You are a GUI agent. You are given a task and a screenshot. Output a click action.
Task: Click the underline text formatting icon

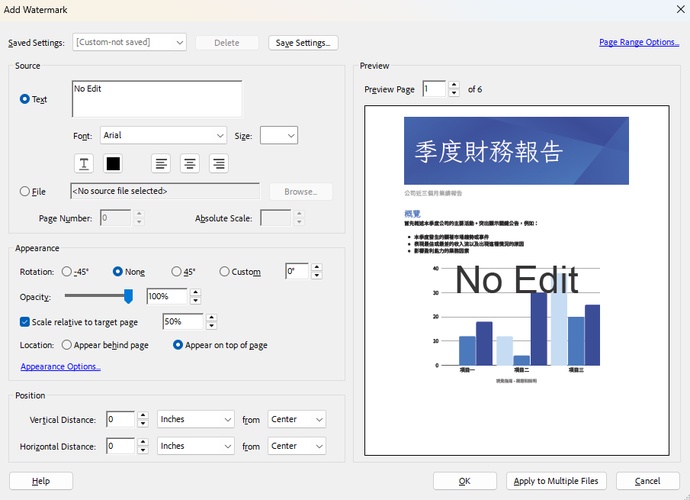[x=85, y=163]
